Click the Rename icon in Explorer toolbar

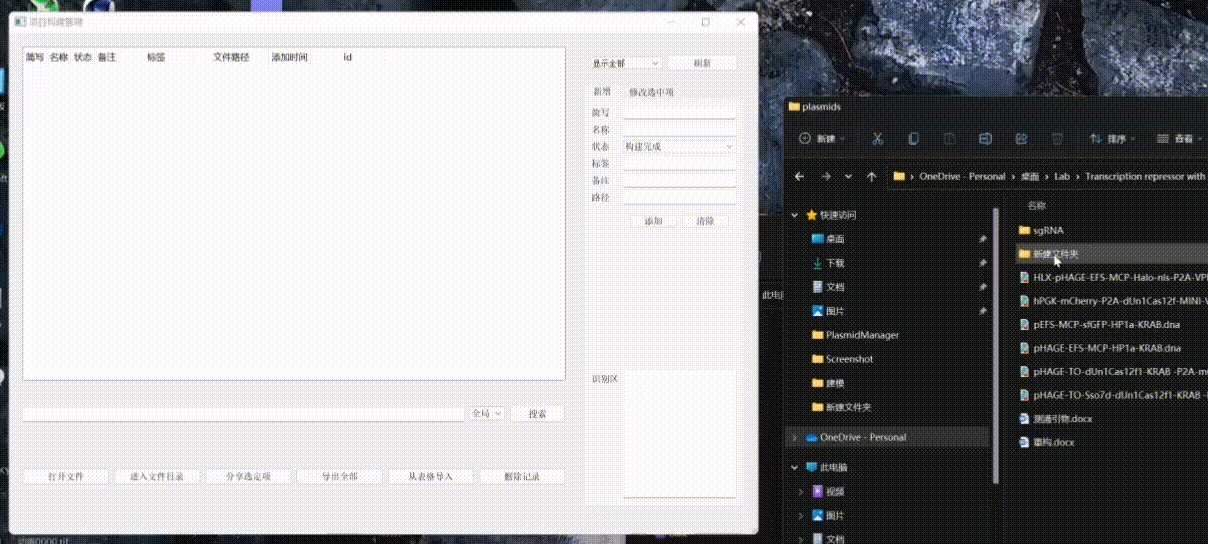(985, 139)
